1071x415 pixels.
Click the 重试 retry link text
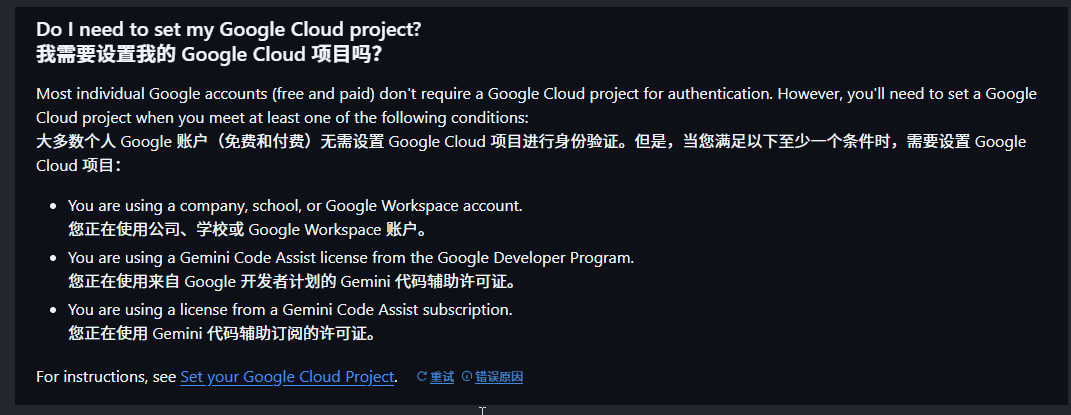tap(442, 377)
